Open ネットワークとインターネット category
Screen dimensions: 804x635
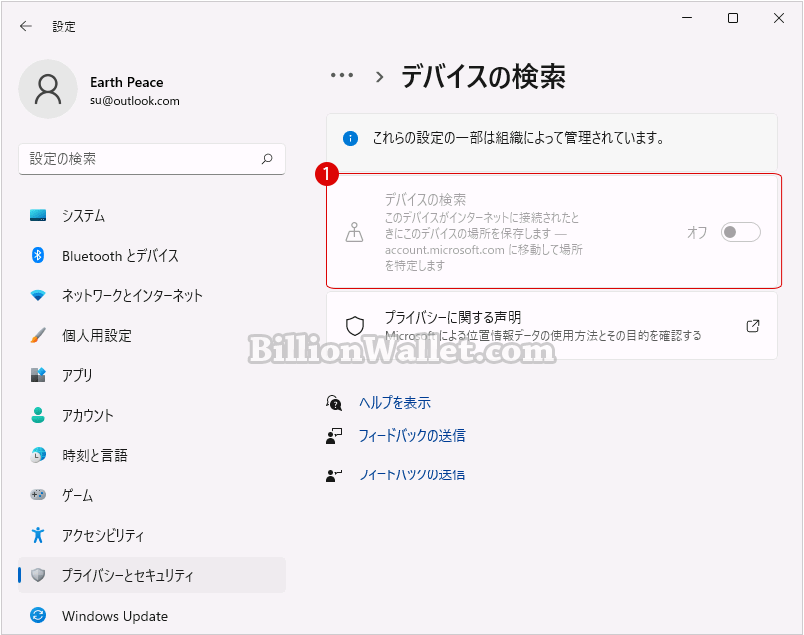[x=152, y=295]
